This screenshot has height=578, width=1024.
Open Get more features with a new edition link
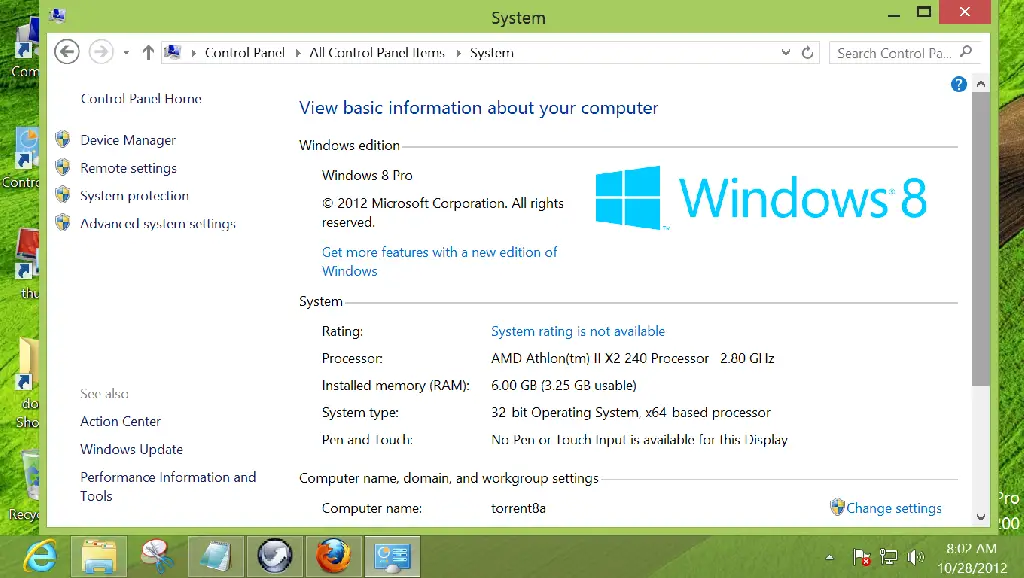(x=440, y=261)
